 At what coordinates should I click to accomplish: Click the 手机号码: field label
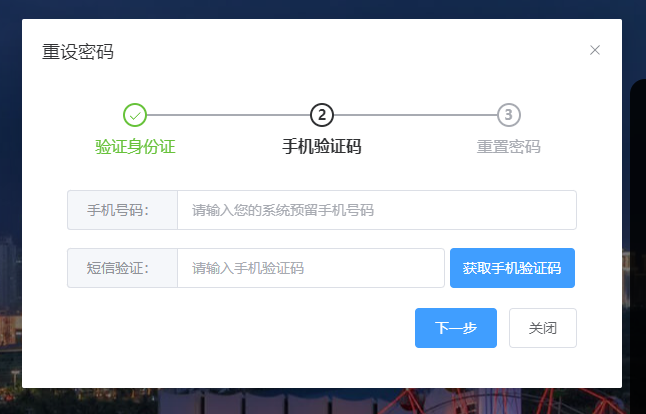[118, 210]
